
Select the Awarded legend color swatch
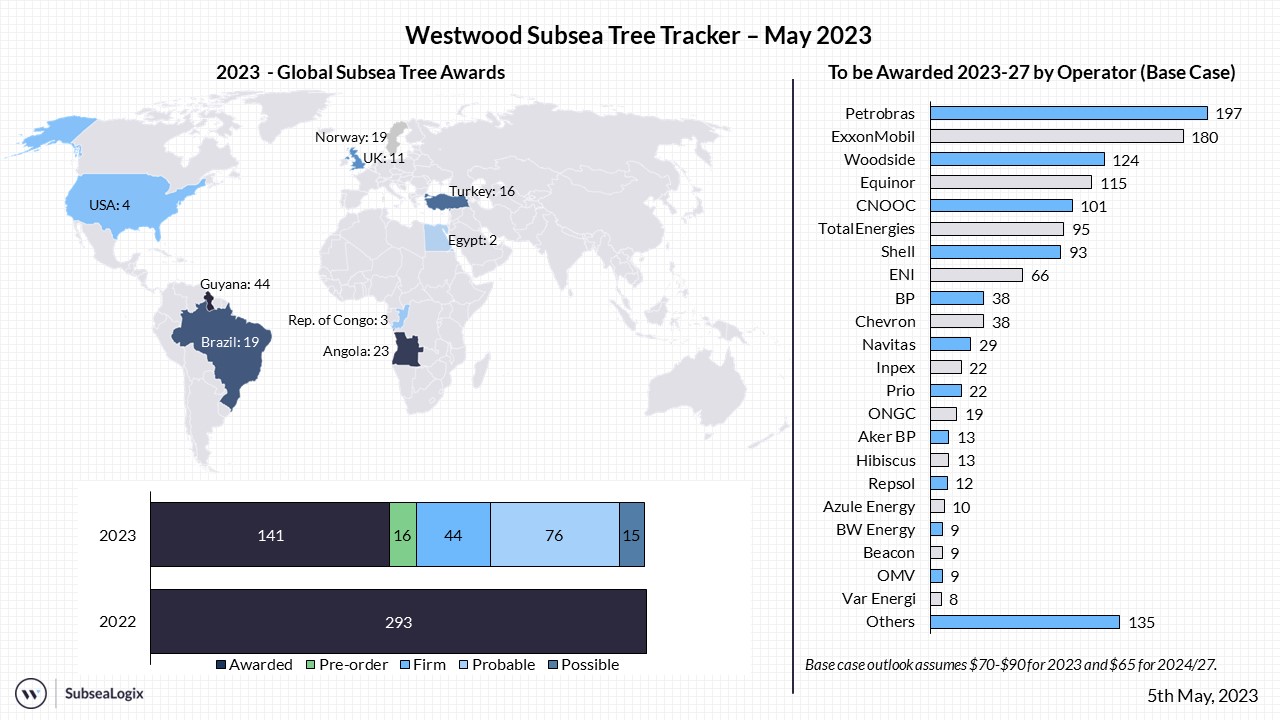(222, 665)
